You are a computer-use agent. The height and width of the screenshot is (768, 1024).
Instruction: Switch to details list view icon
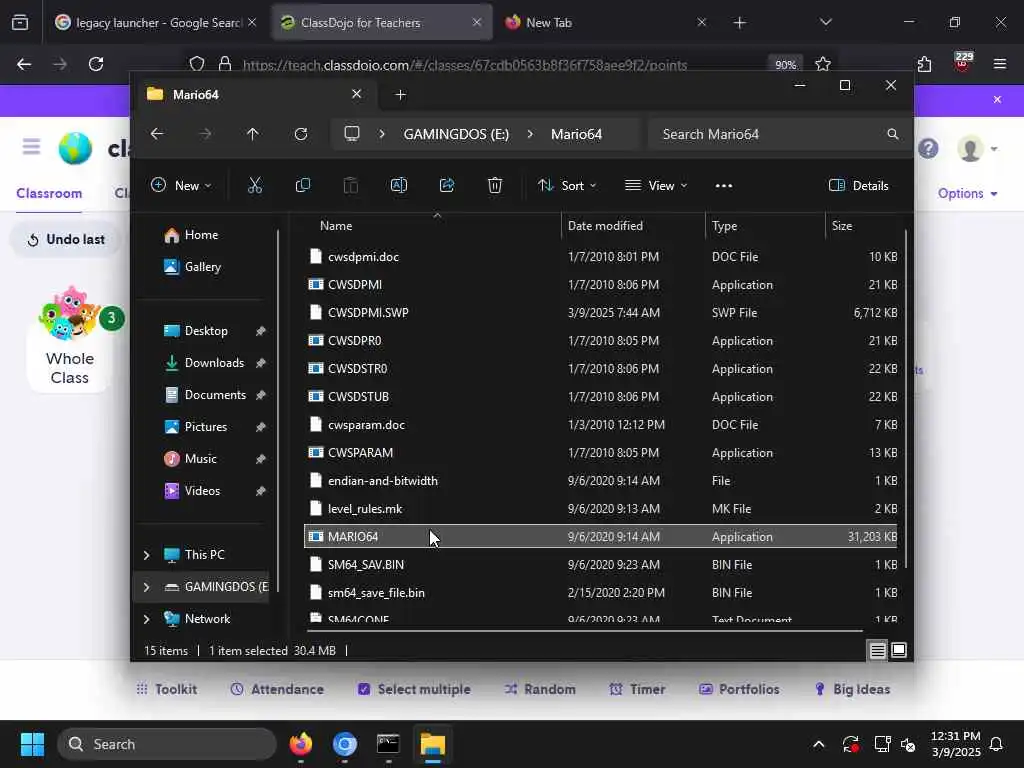[877, 650]
